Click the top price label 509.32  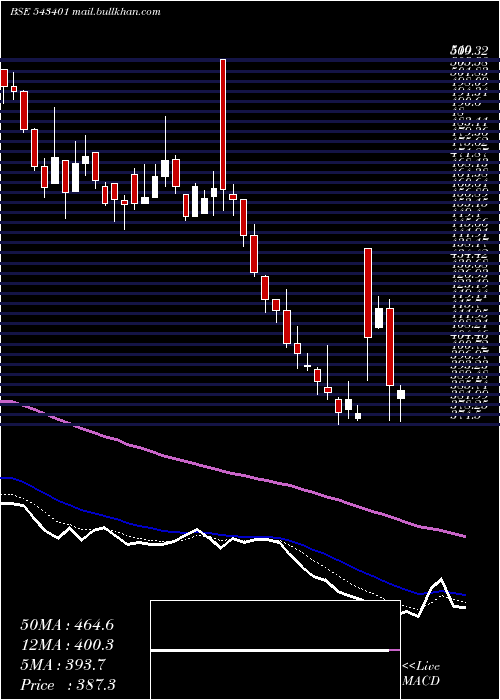pyautogui.click(x=468, y=51)
